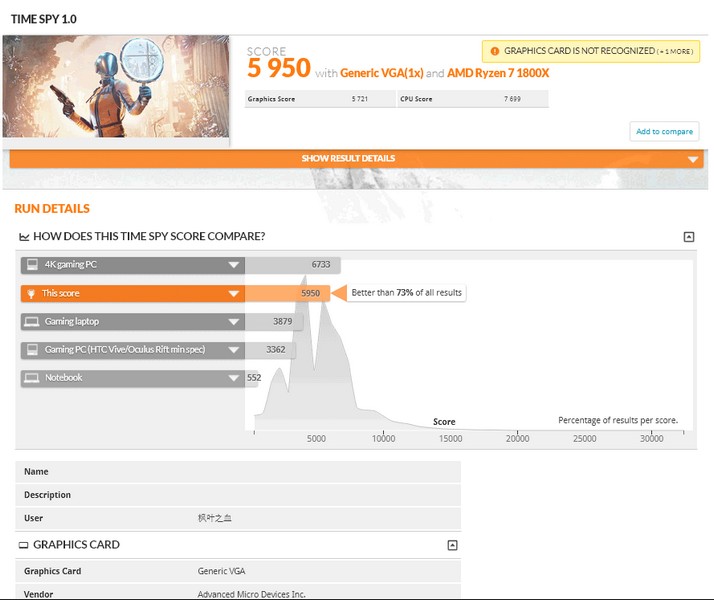Click the Name row label
The image size is (714, 600).
36,472
